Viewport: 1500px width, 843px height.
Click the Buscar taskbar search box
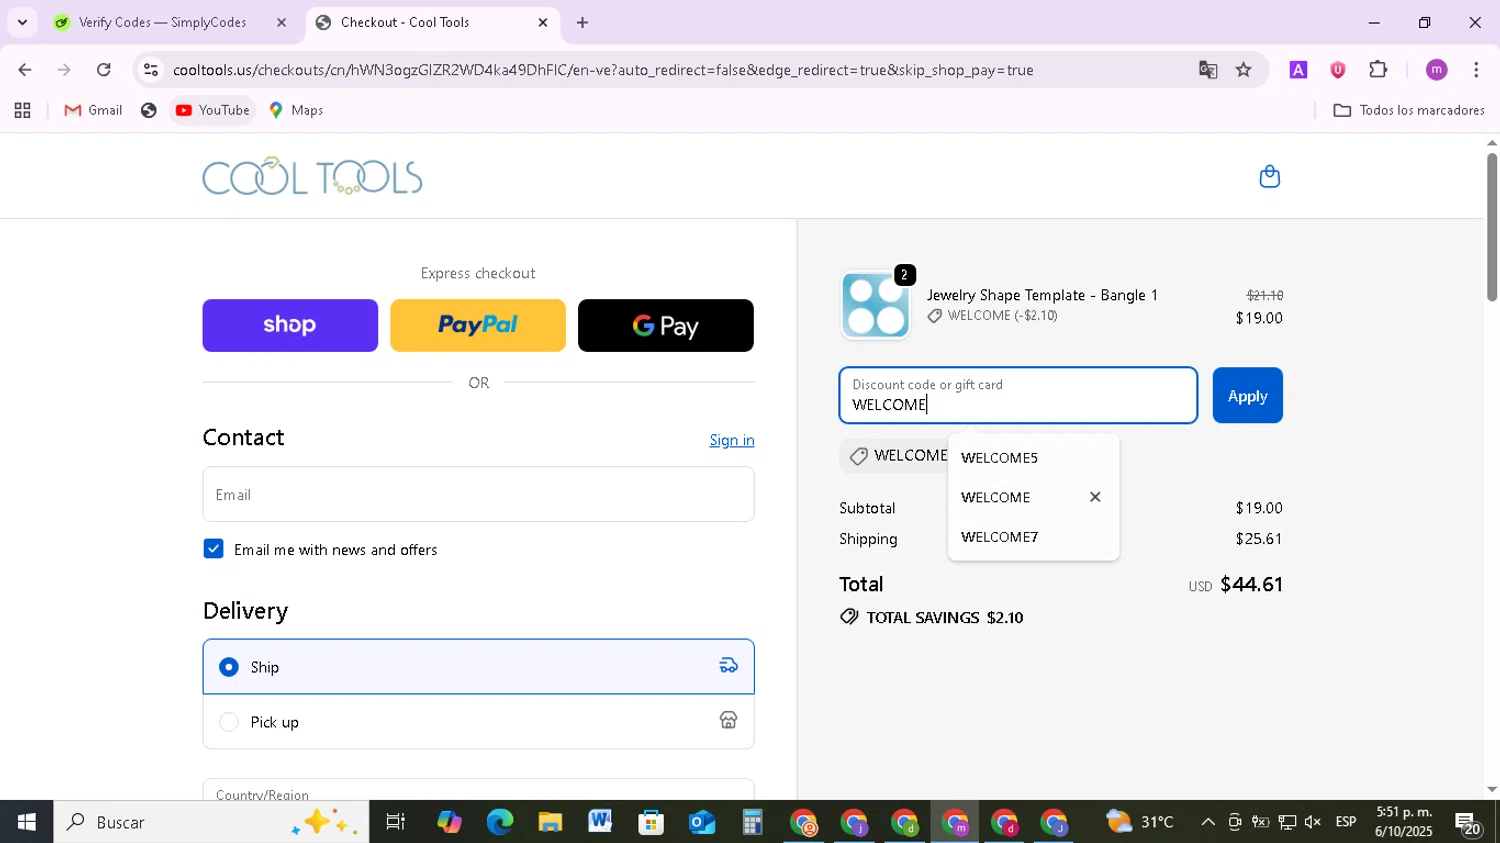211,822
